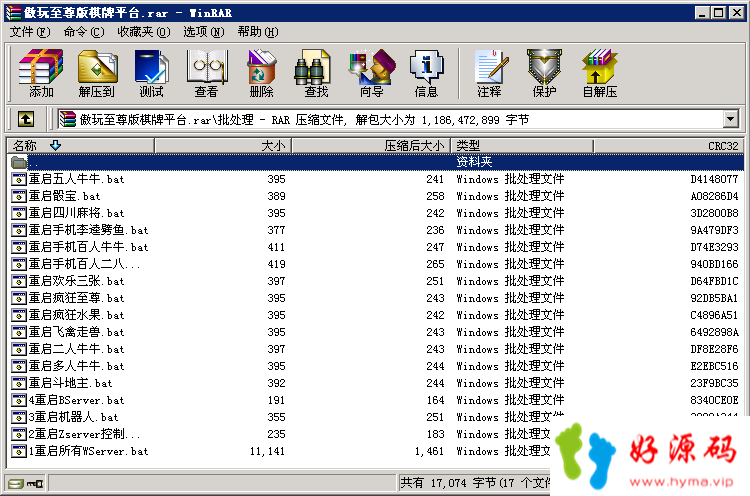Open the 文件(F) menu
This screenshot has width=750, height=496.
tap(30, 32)
